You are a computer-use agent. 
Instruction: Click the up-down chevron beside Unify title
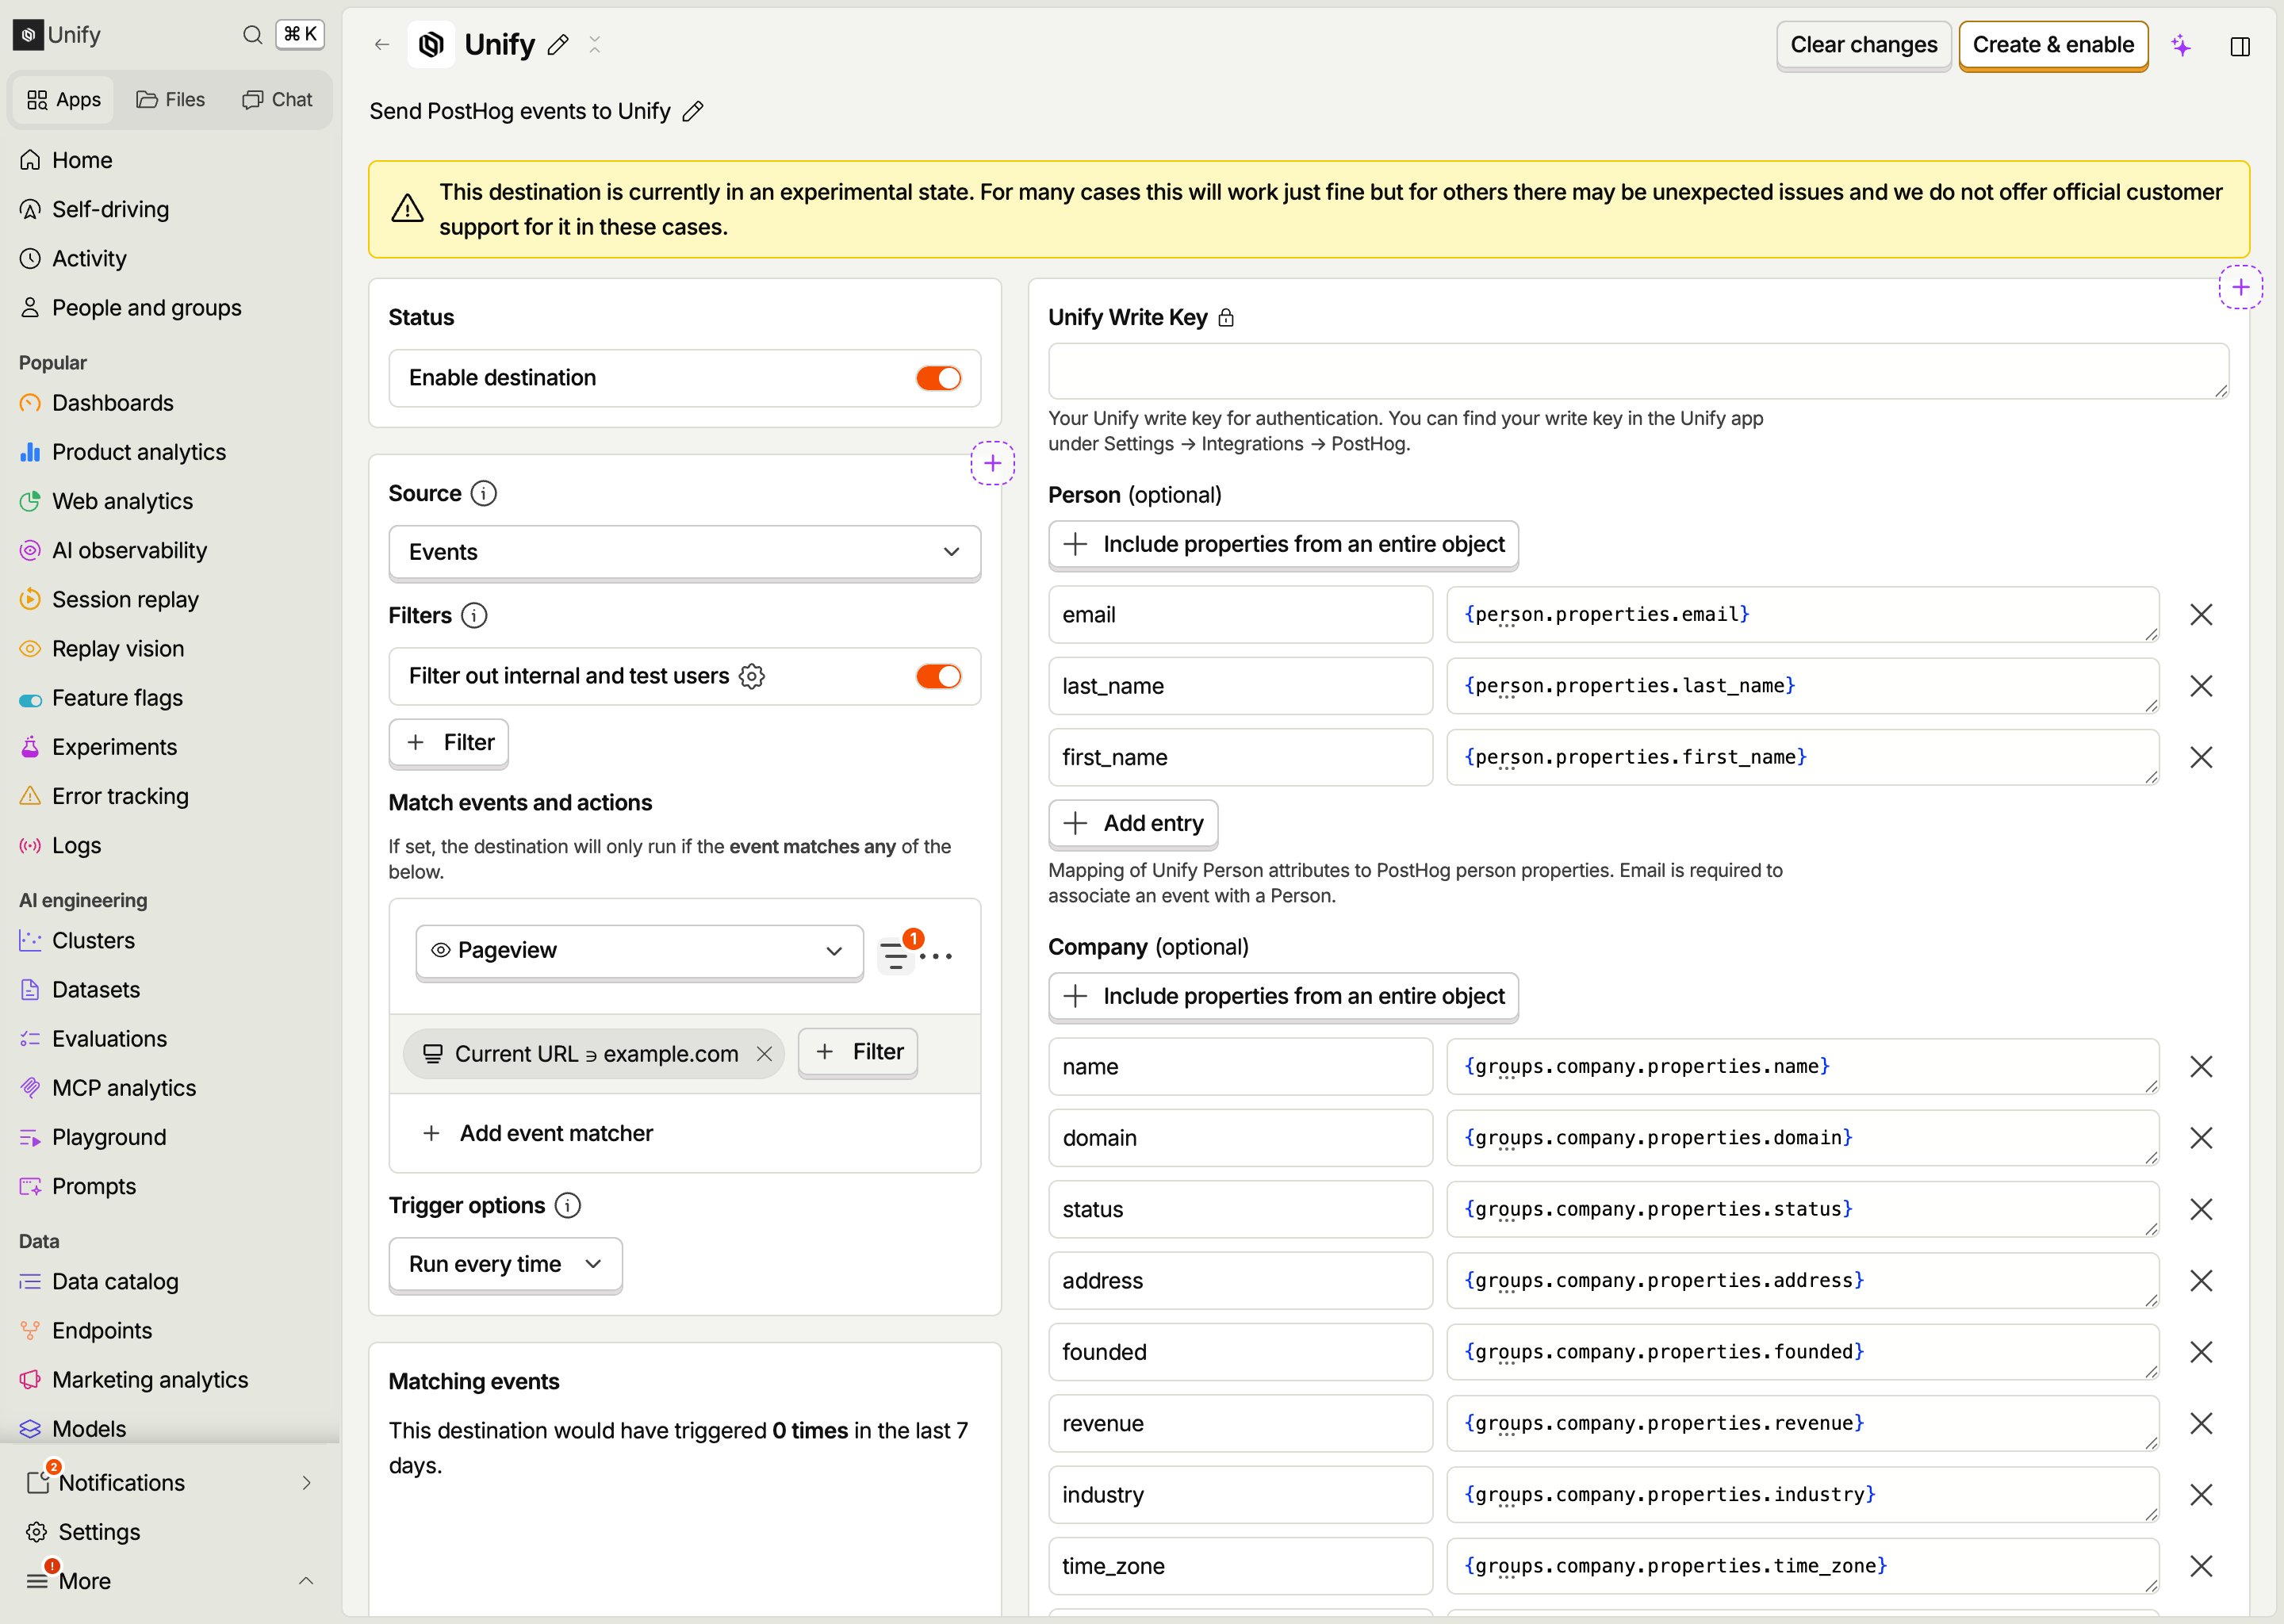[594, 45]
